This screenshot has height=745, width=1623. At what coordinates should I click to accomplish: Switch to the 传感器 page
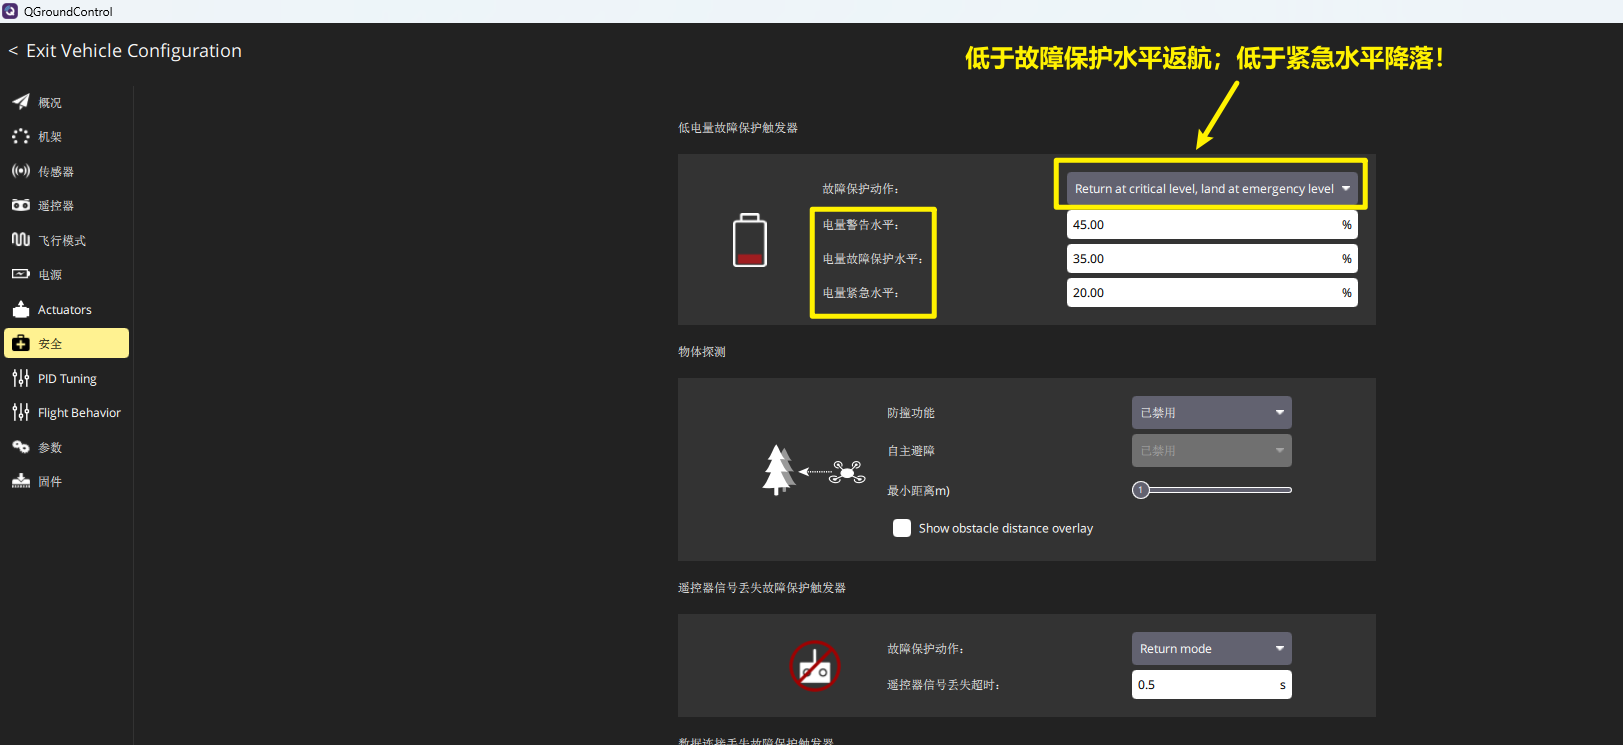click(66, 171)
